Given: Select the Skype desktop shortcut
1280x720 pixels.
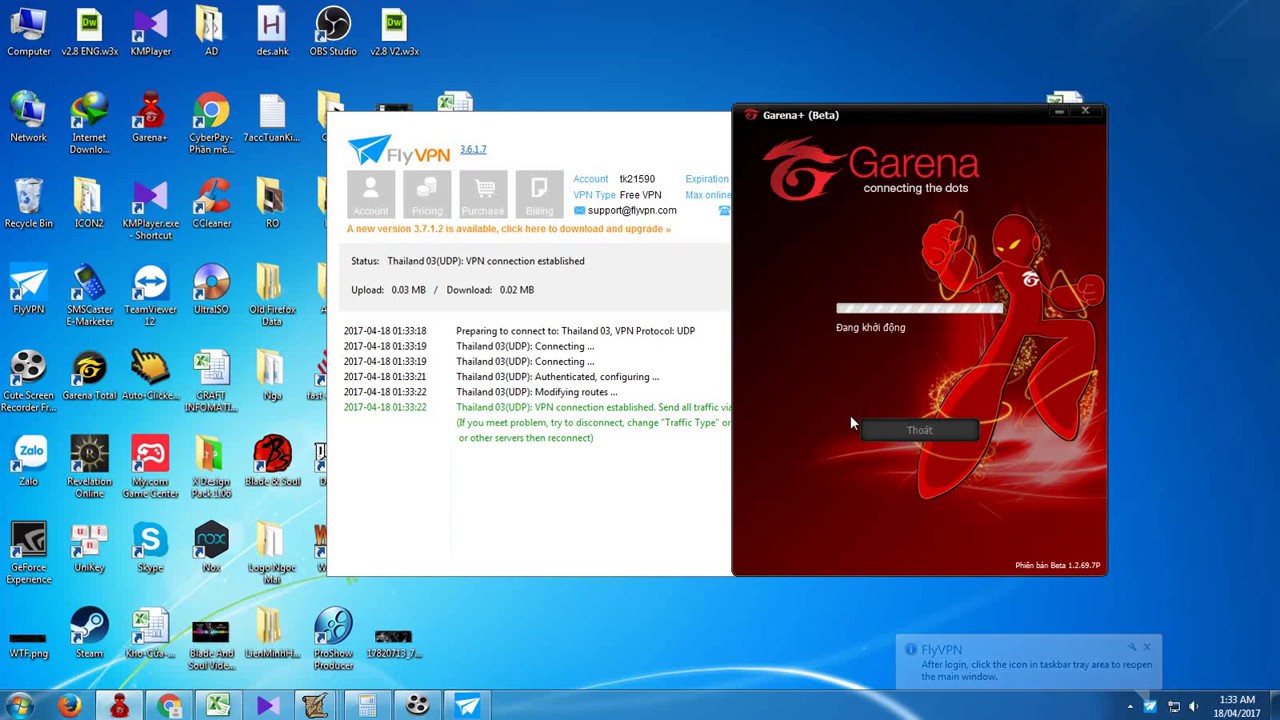Looking at the screenshot, I should 150,548.
